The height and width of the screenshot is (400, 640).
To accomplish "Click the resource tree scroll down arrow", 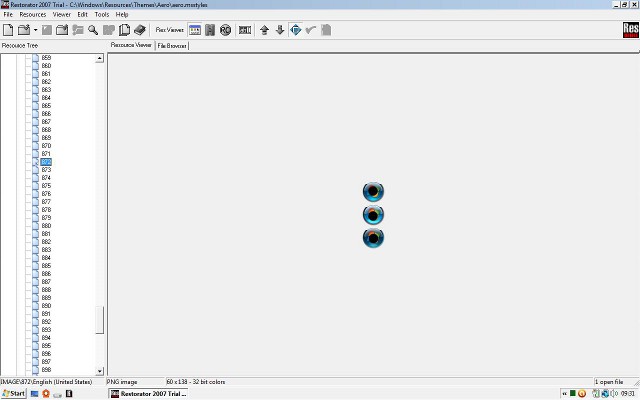I will tap(100, 371).
